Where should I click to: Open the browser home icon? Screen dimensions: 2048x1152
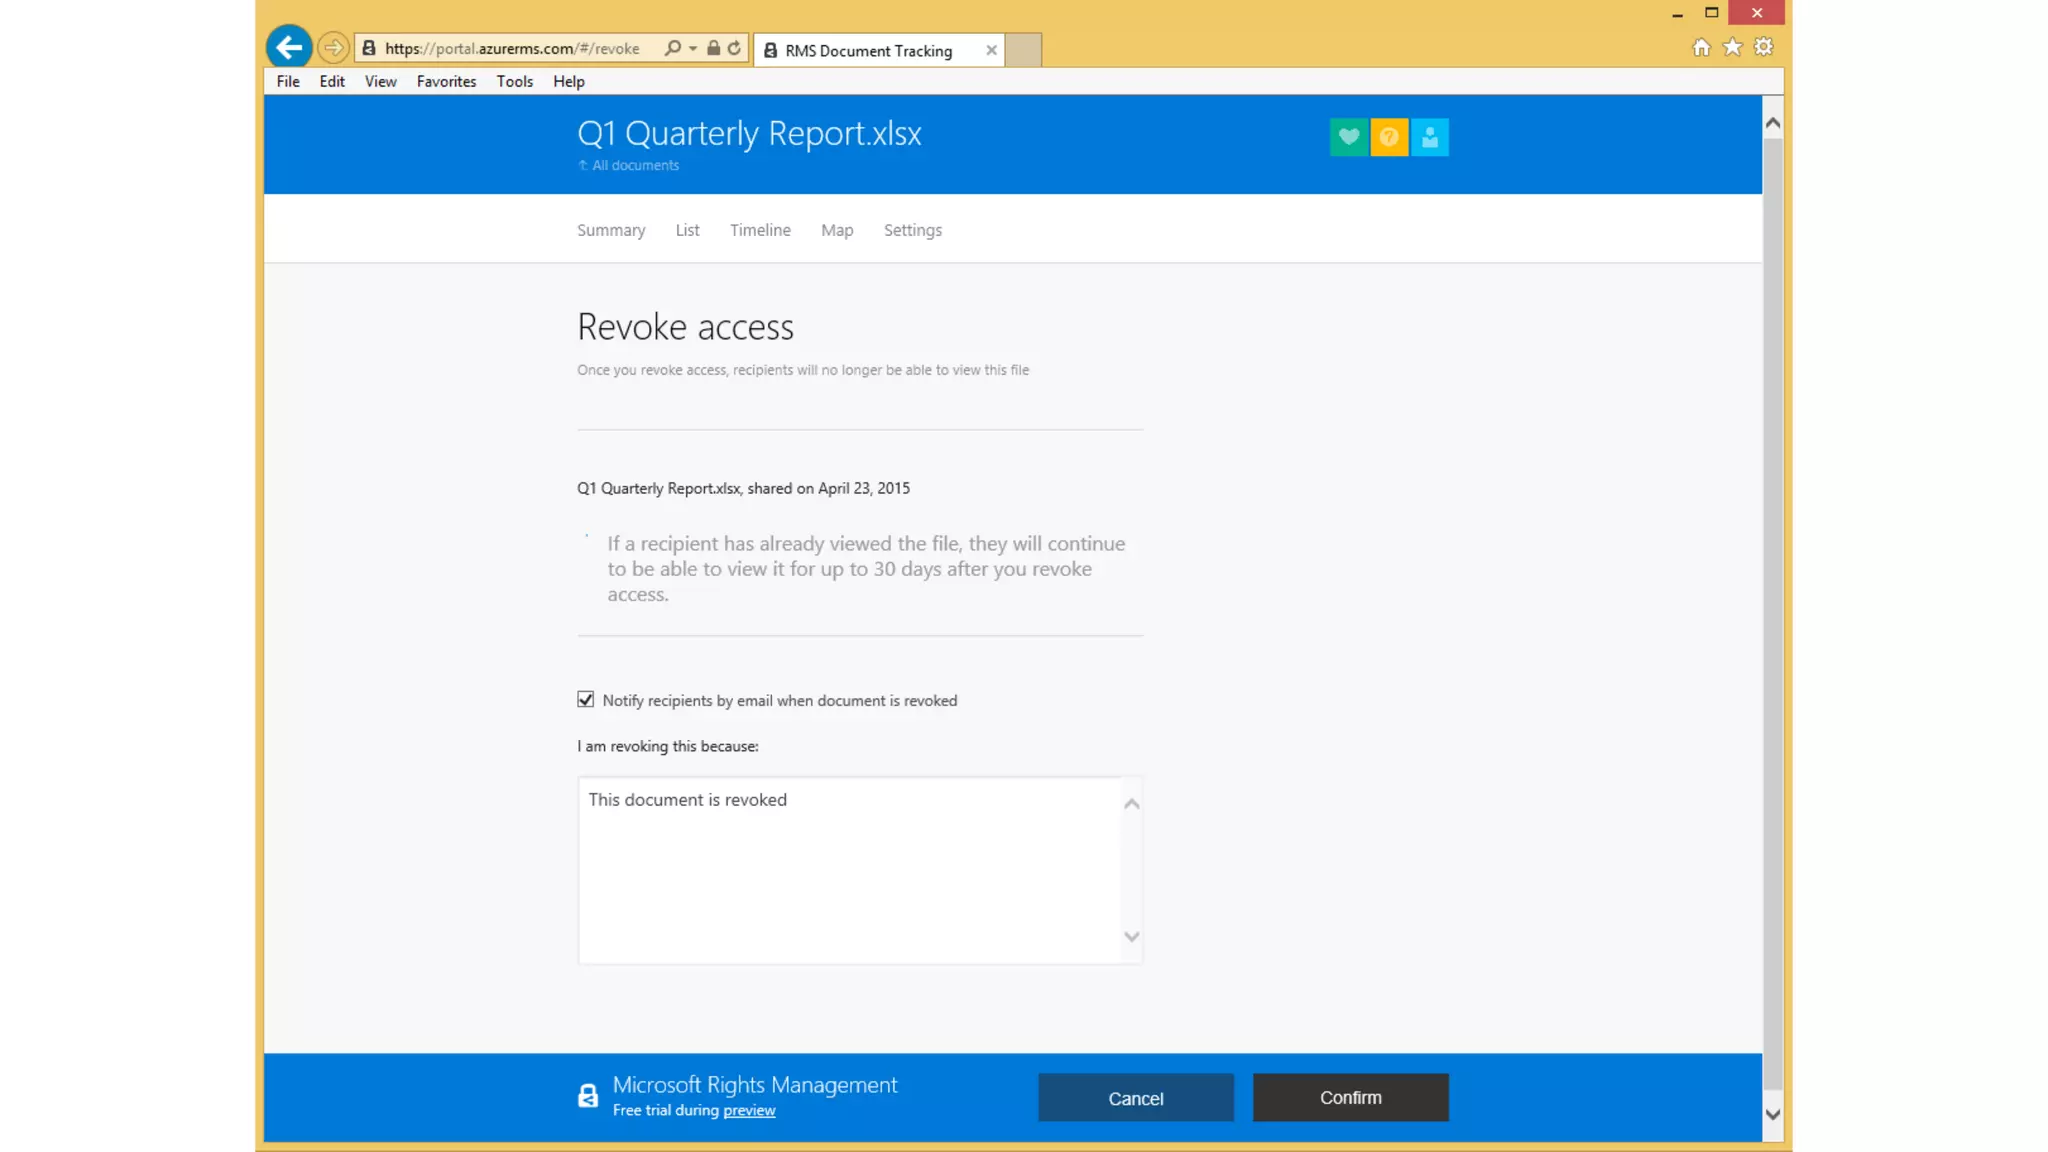pos(1701,47)
